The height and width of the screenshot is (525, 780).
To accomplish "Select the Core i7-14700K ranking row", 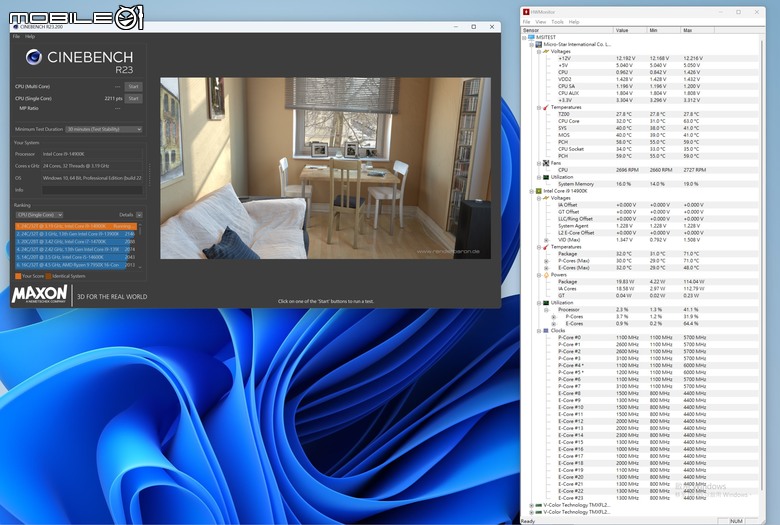I will point(76,242).
